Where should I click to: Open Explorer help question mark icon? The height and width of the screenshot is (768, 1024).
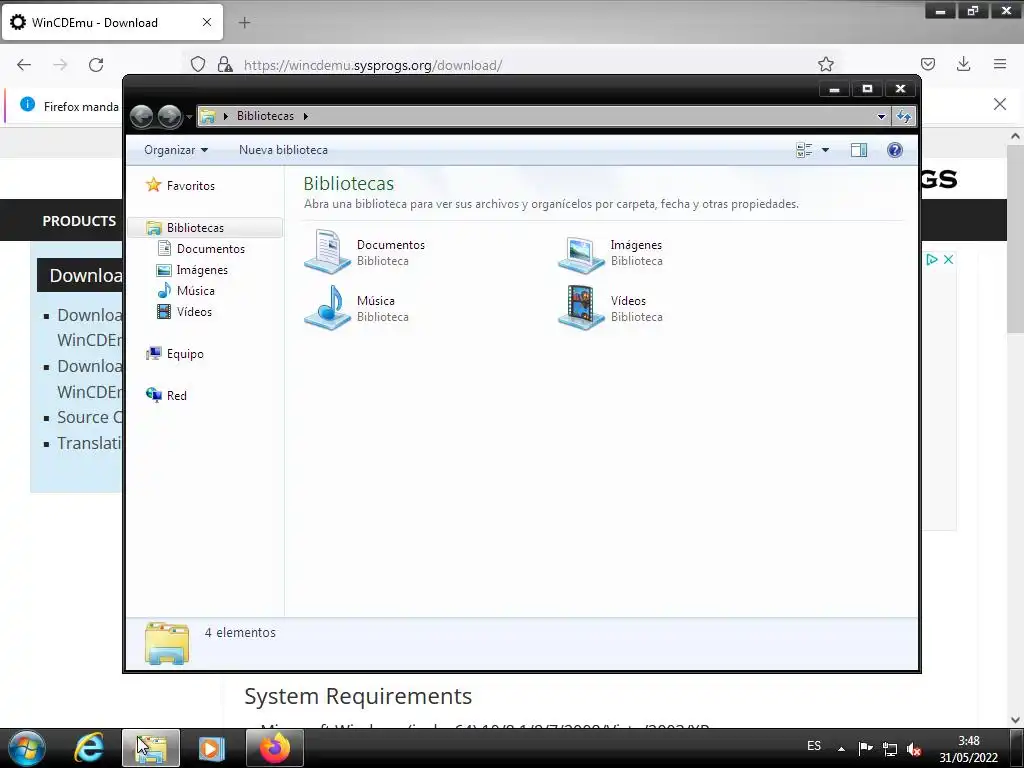tap(895, 150)
